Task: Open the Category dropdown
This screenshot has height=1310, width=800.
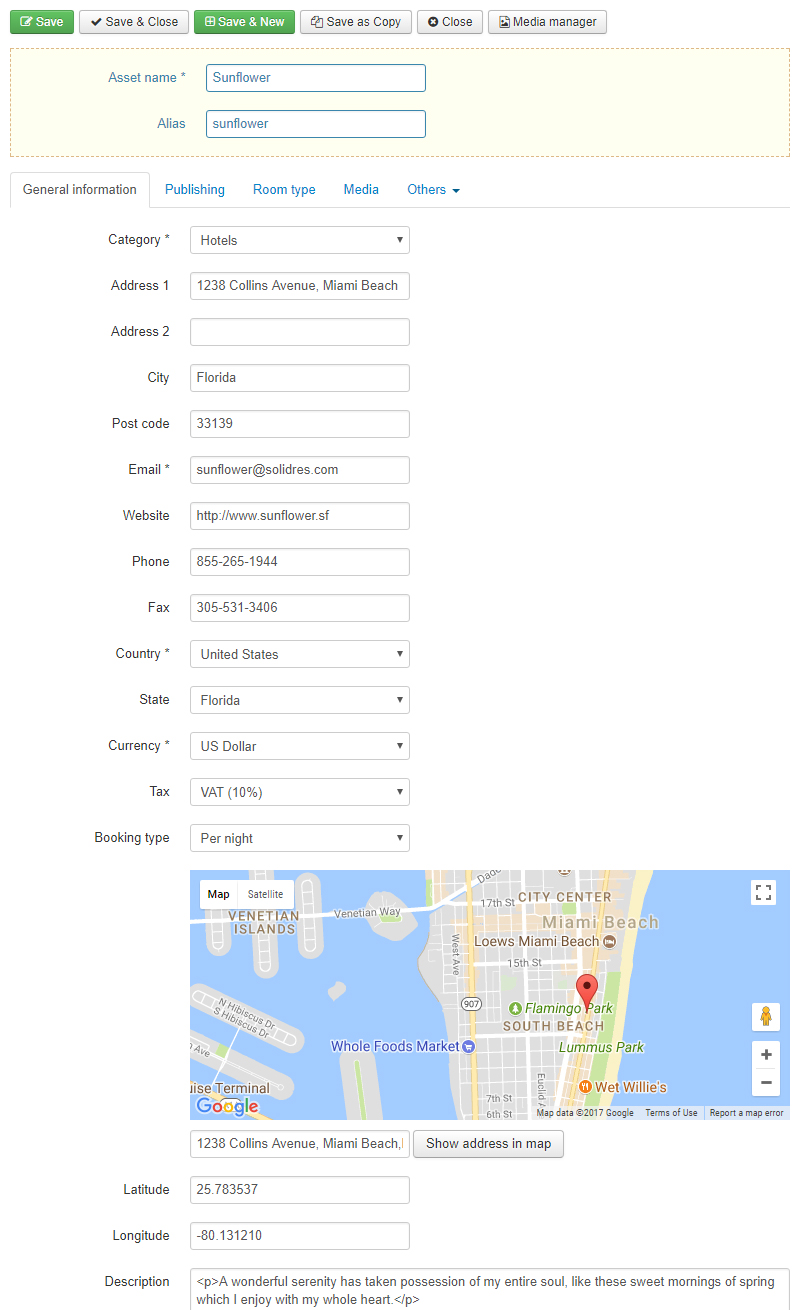Action: [299, 240]
